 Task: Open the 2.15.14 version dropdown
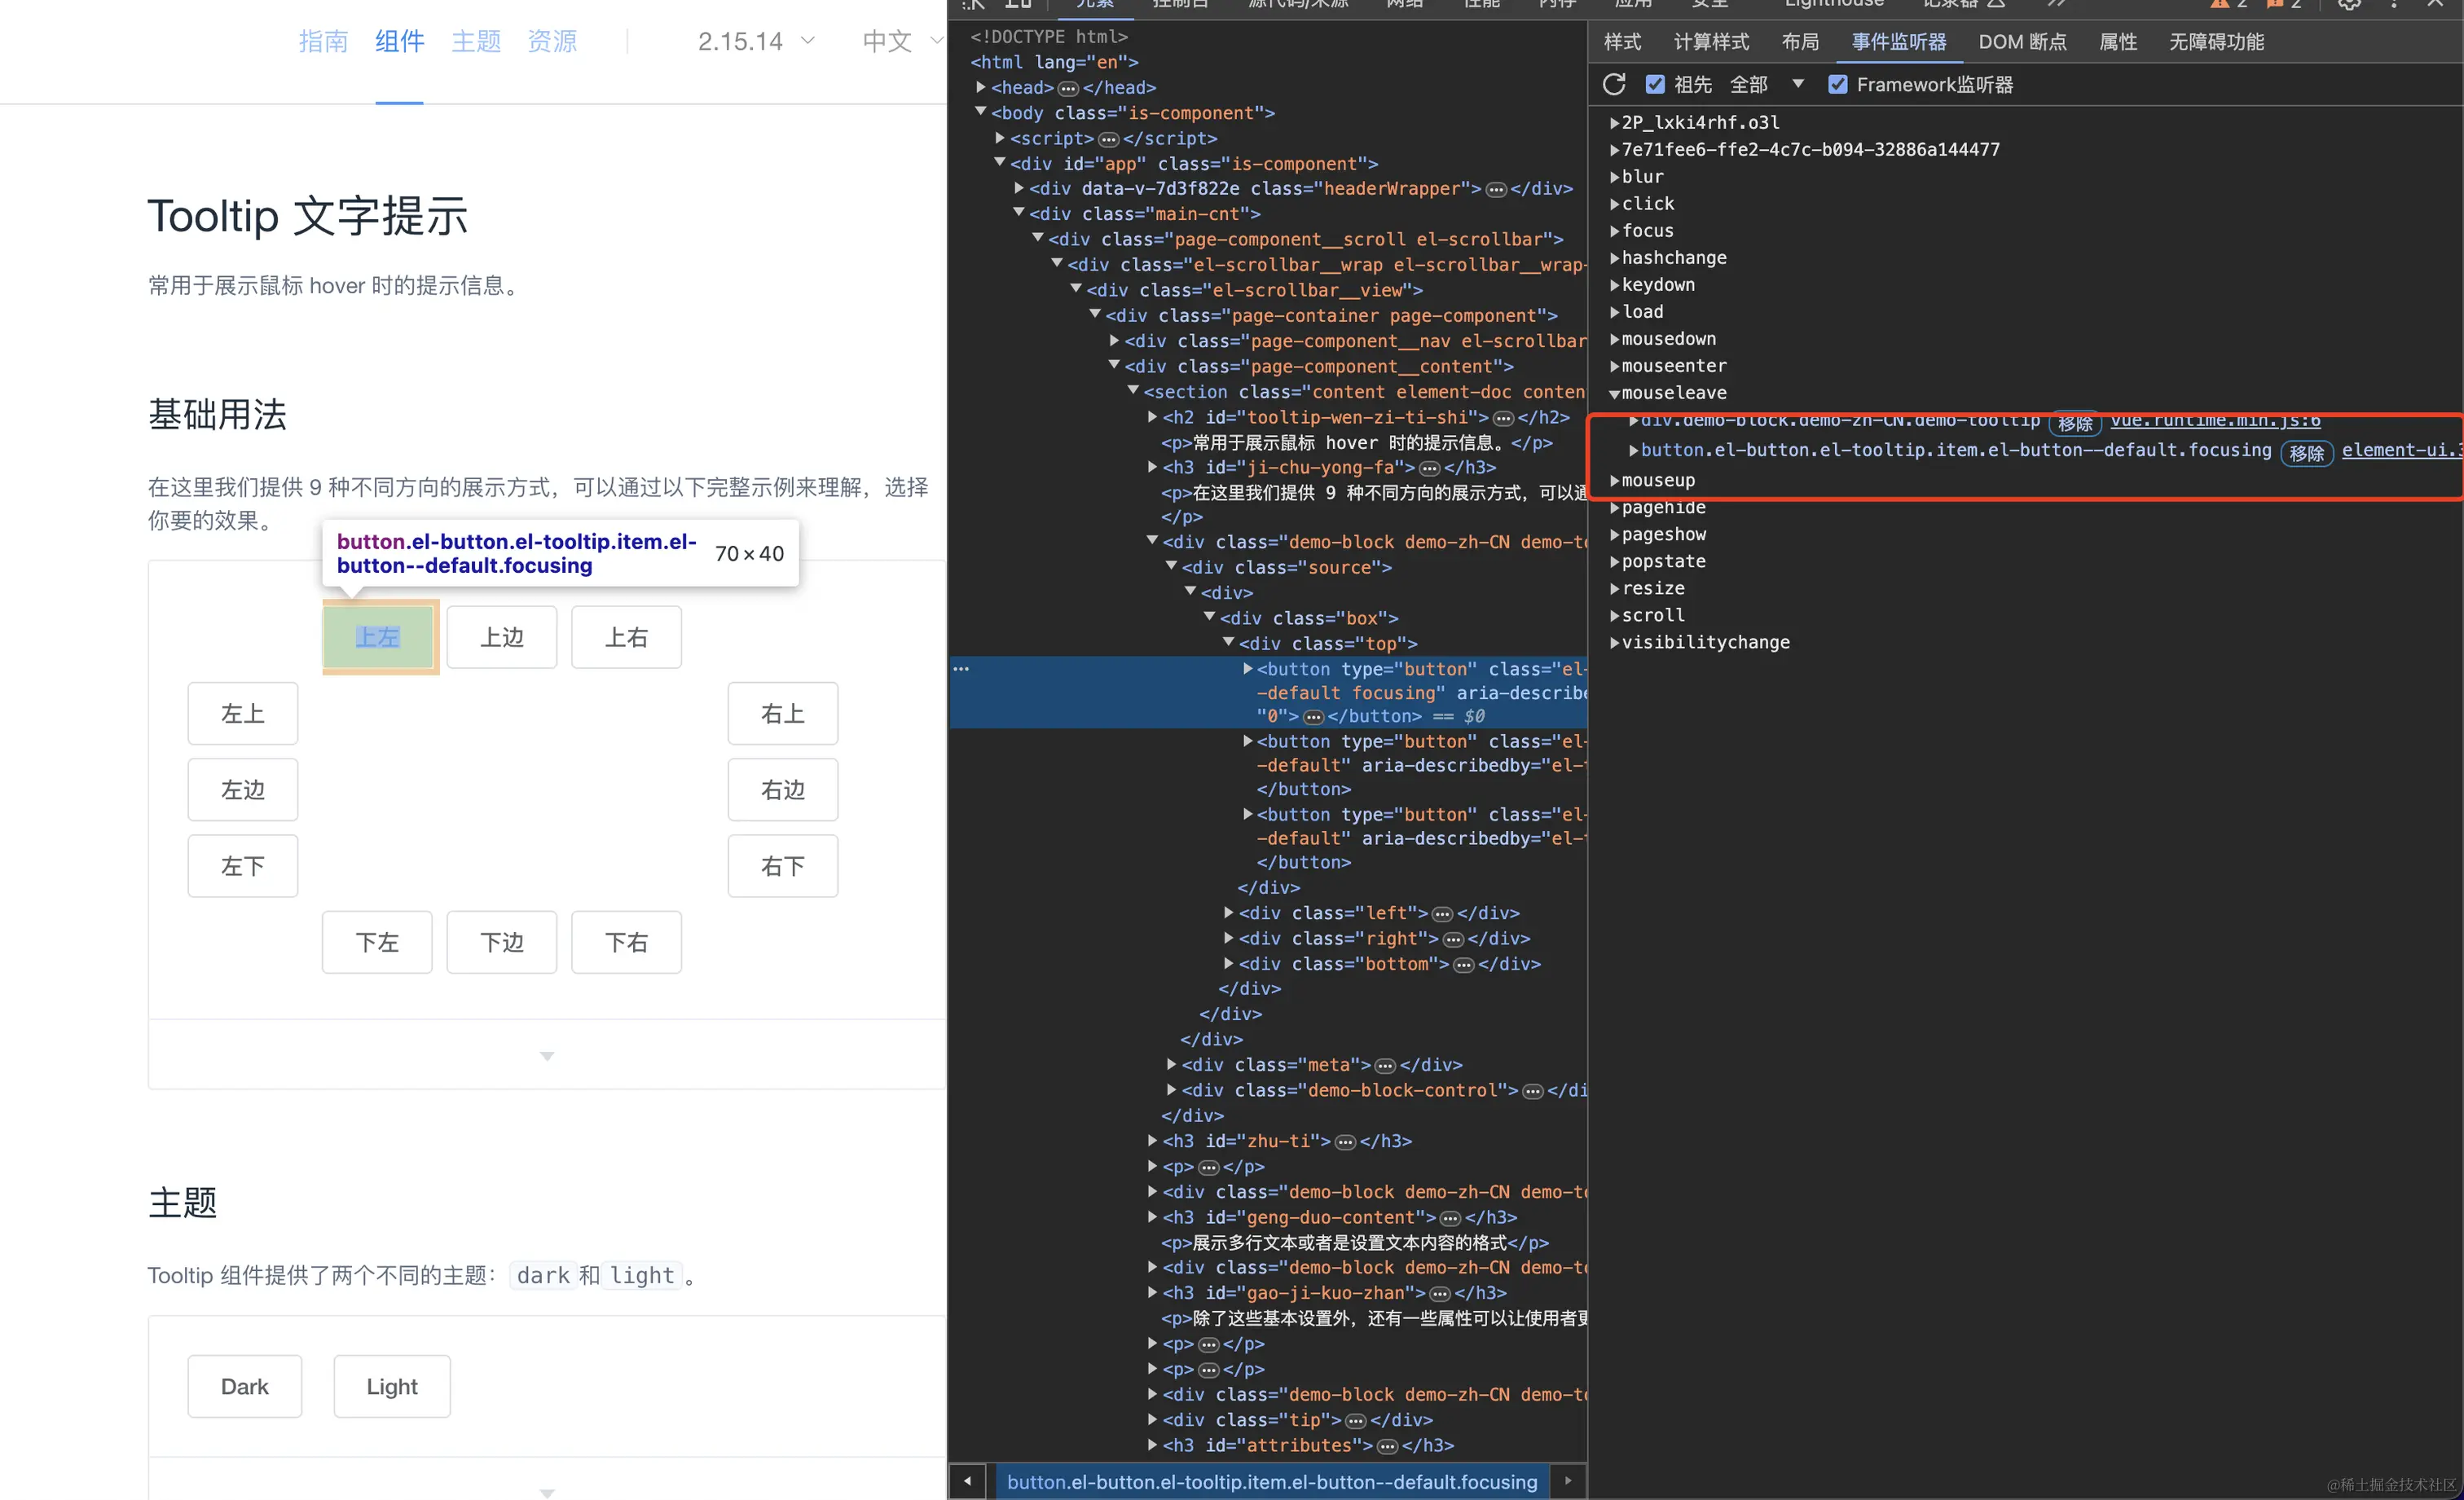click(x=756, y=41)
